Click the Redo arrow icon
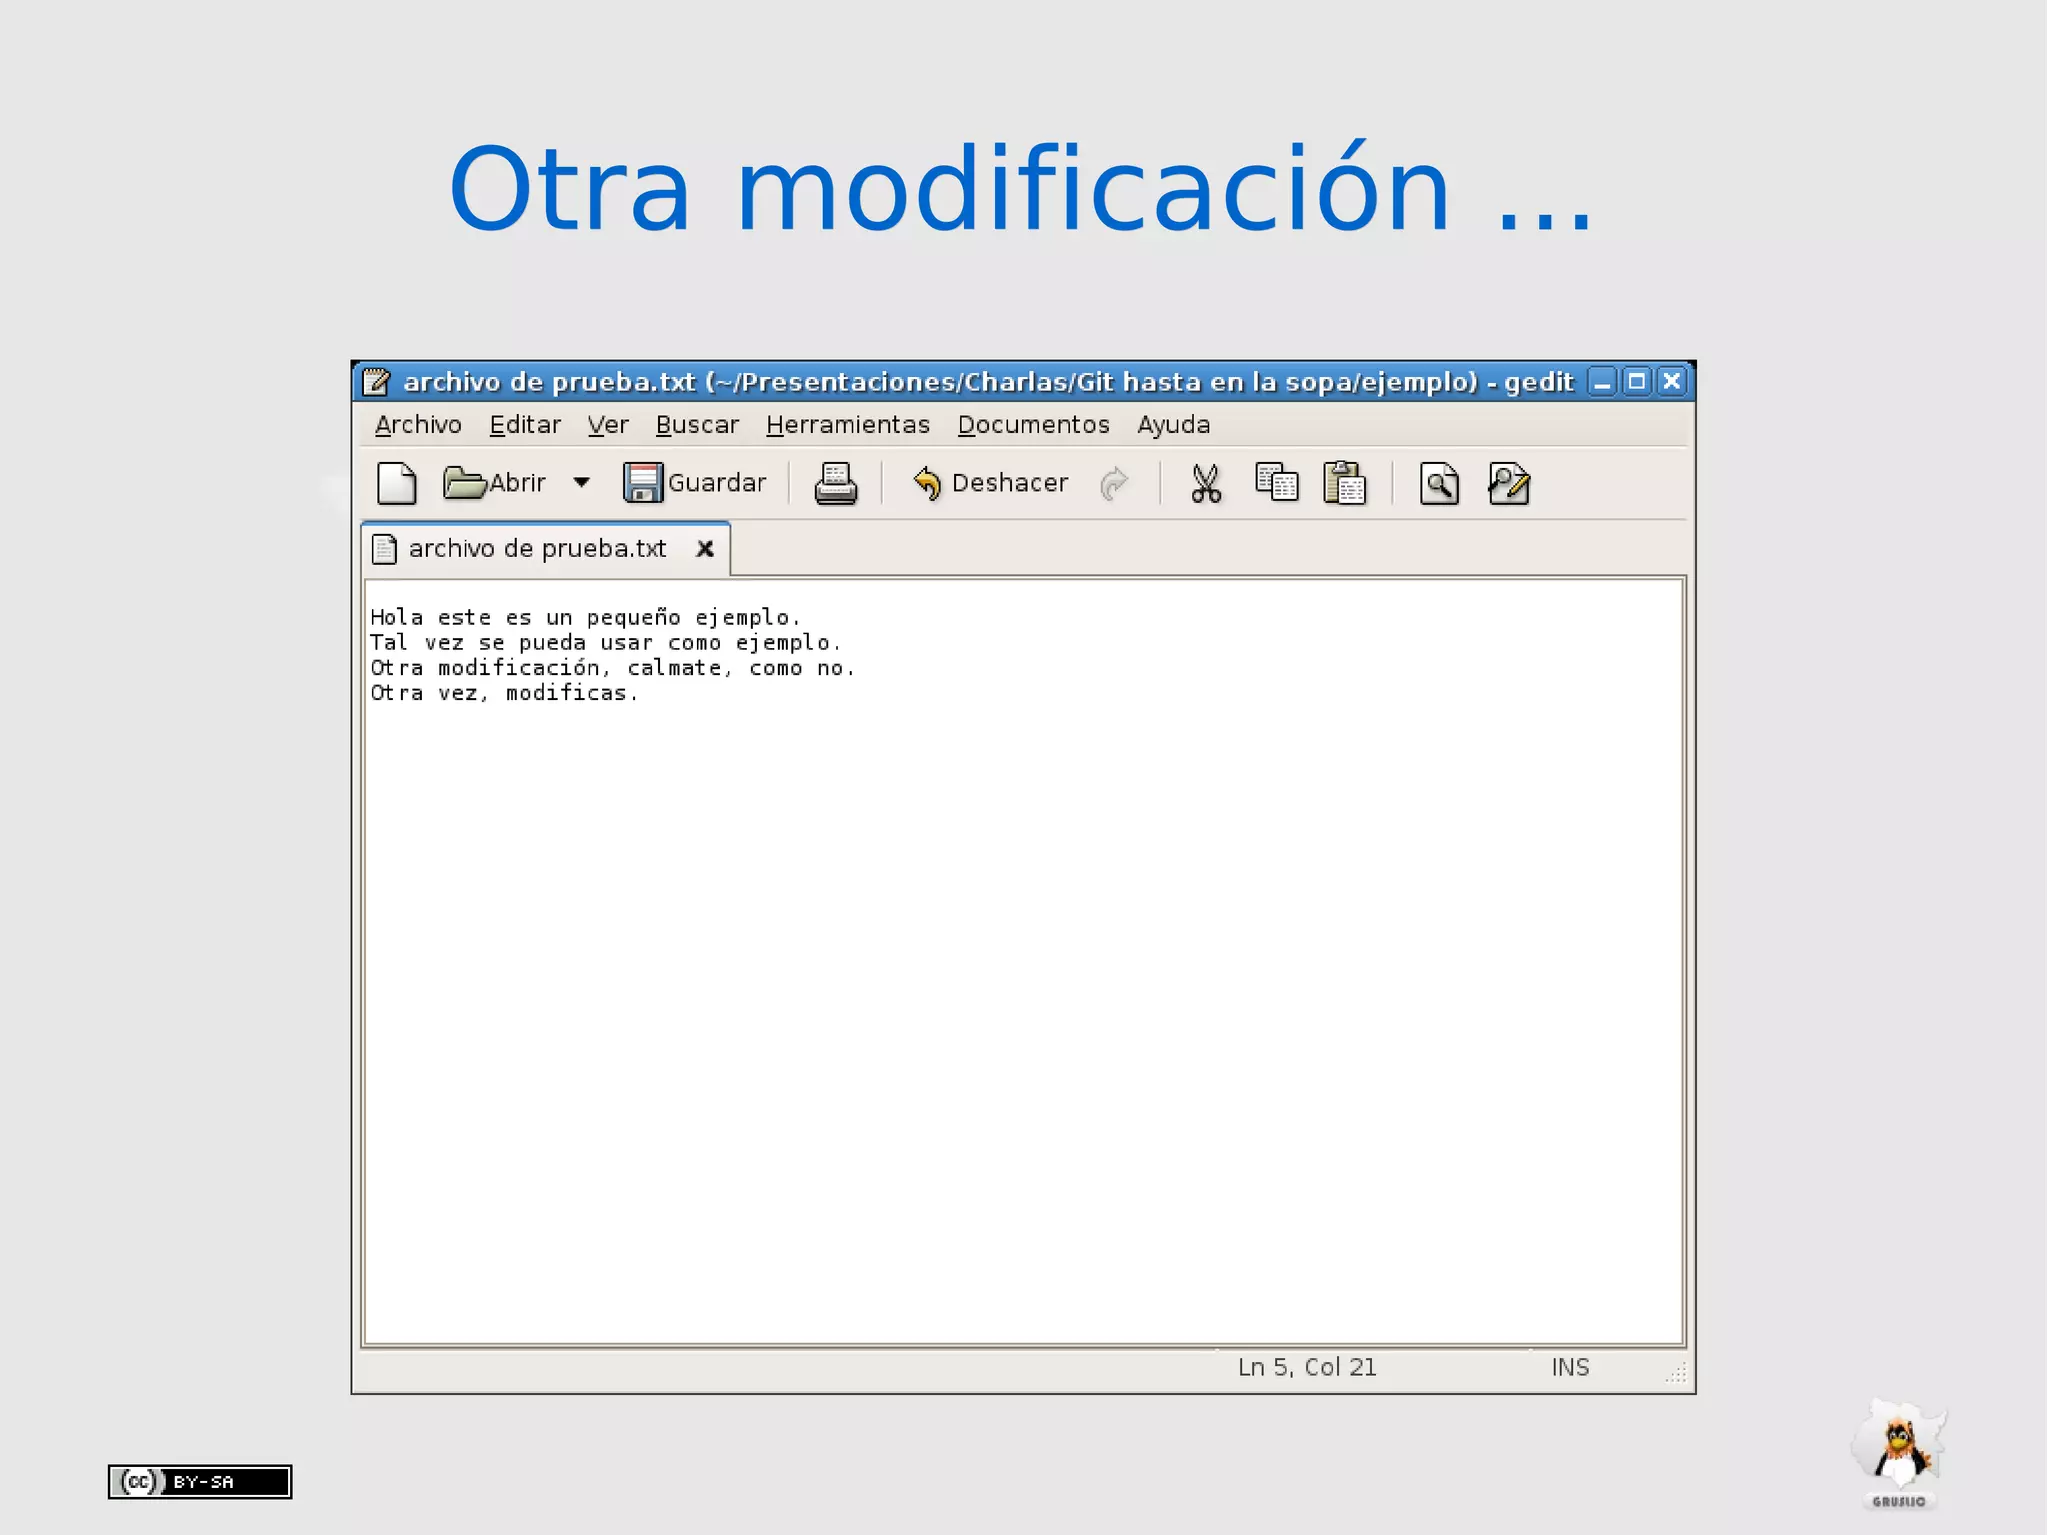Screen dimensions: 2048x1535 tap(1114, 484)
